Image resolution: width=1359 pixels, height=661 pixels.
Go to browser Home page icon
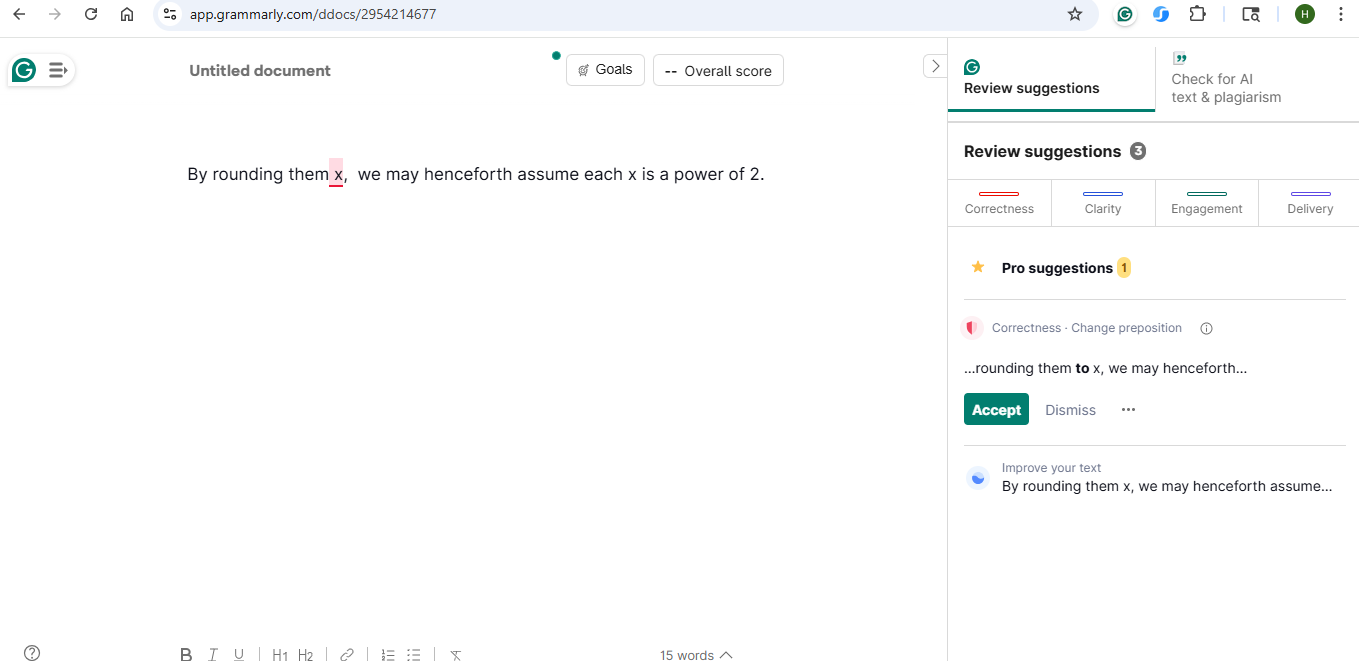(x=127, y=14)
